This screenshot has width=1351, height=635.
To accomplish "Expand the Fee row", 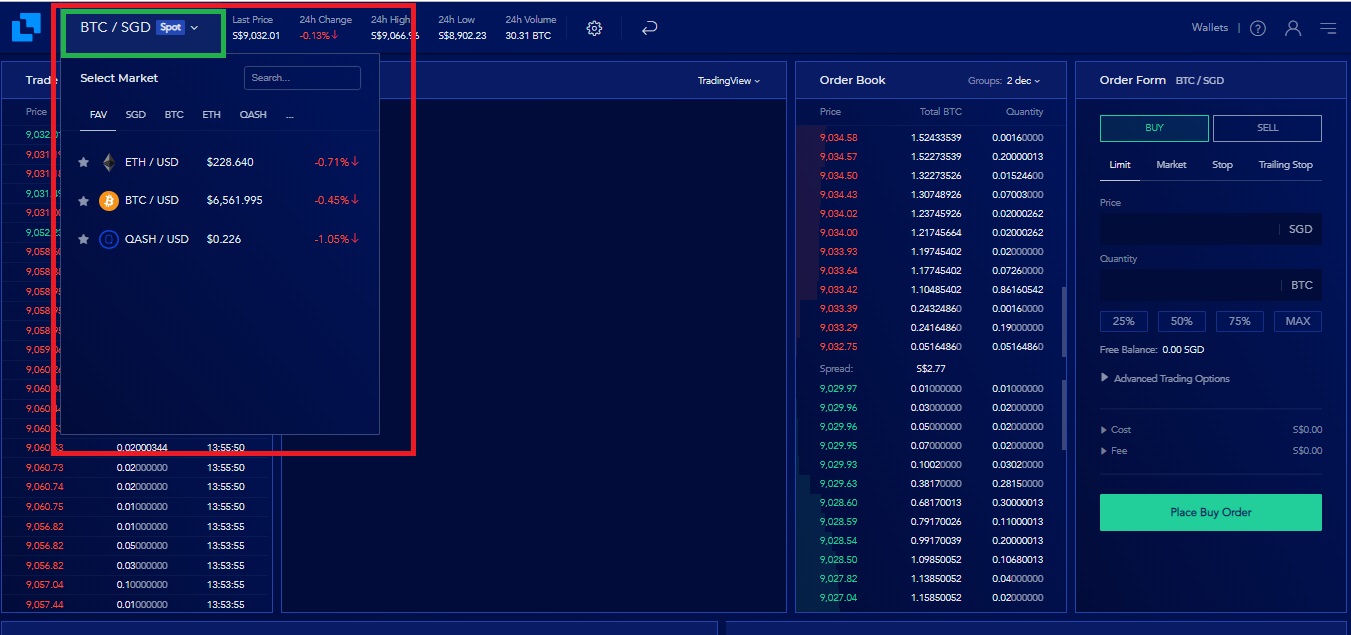I will pyautogui.click(x=1113, y=450).
